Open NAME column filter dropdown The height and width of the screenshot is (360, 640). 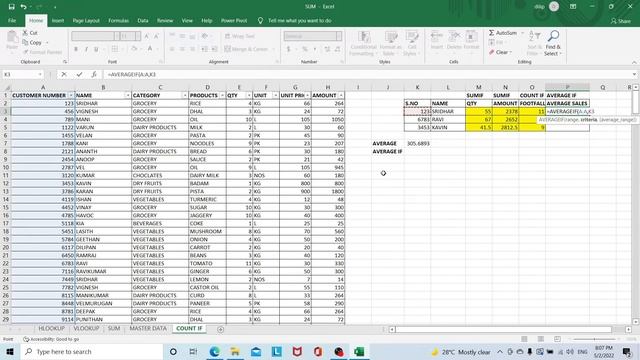point(127,95)
